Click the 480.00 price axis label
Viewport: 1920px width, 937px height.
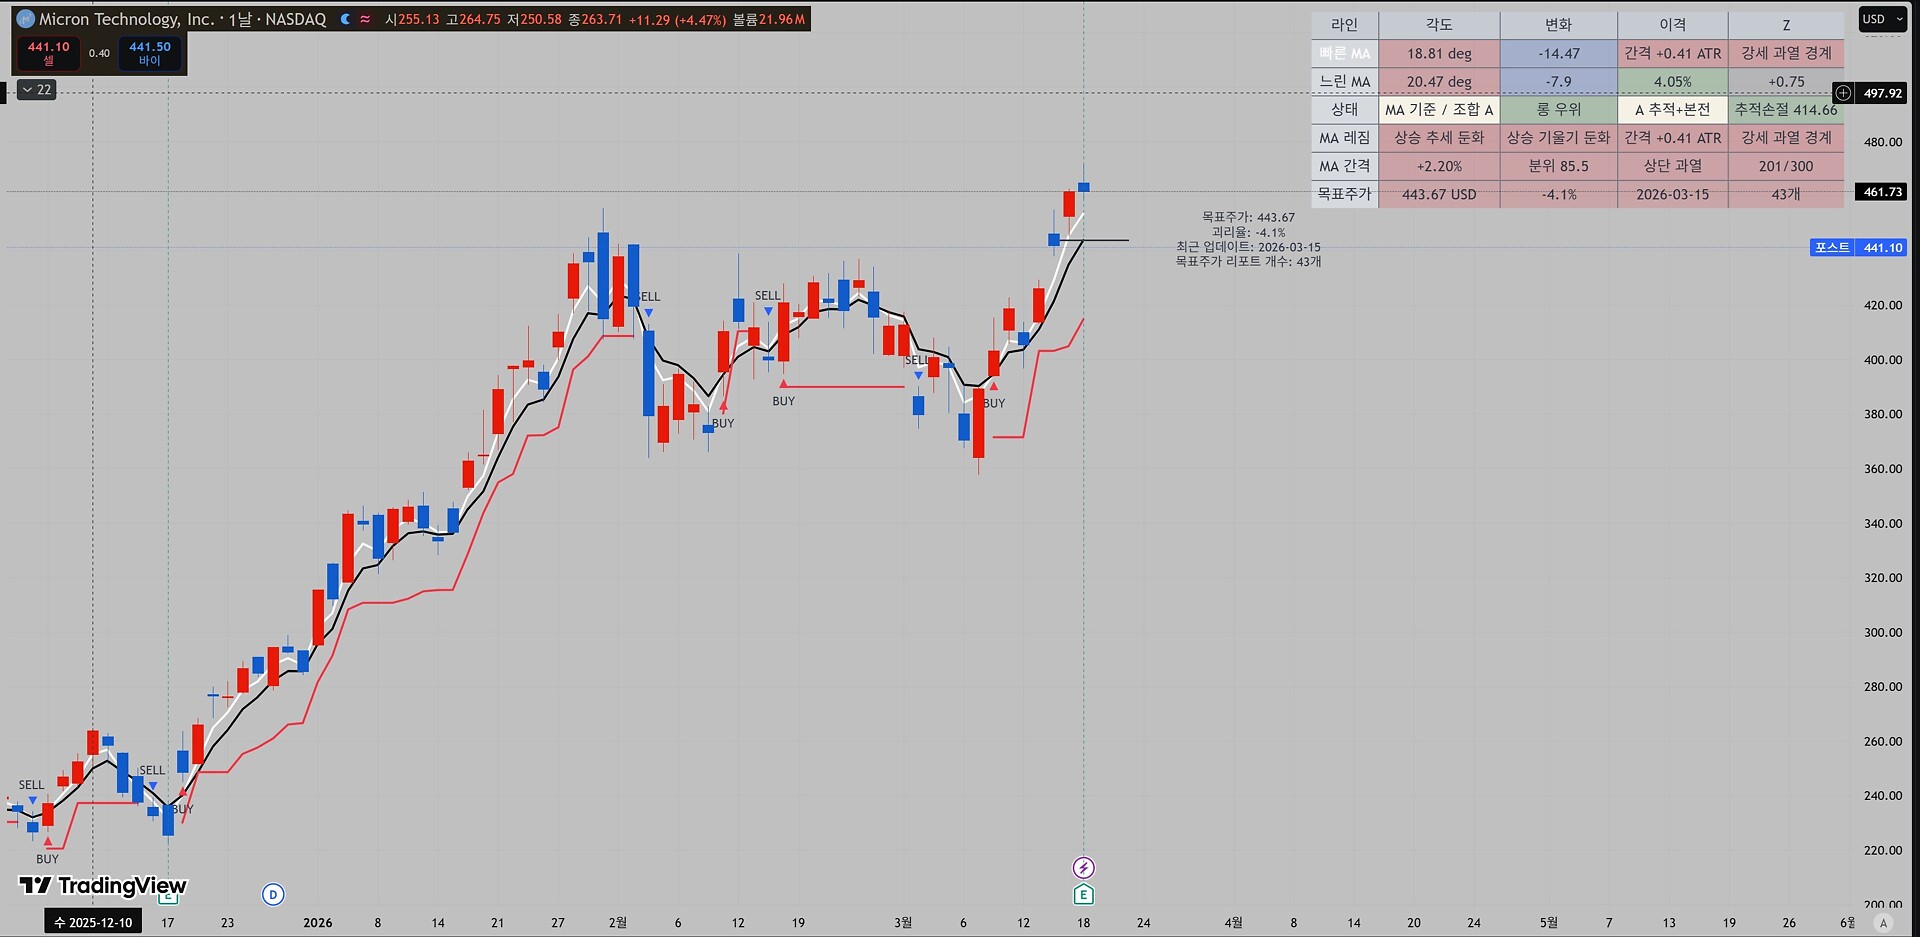[x=1883, y=142]
